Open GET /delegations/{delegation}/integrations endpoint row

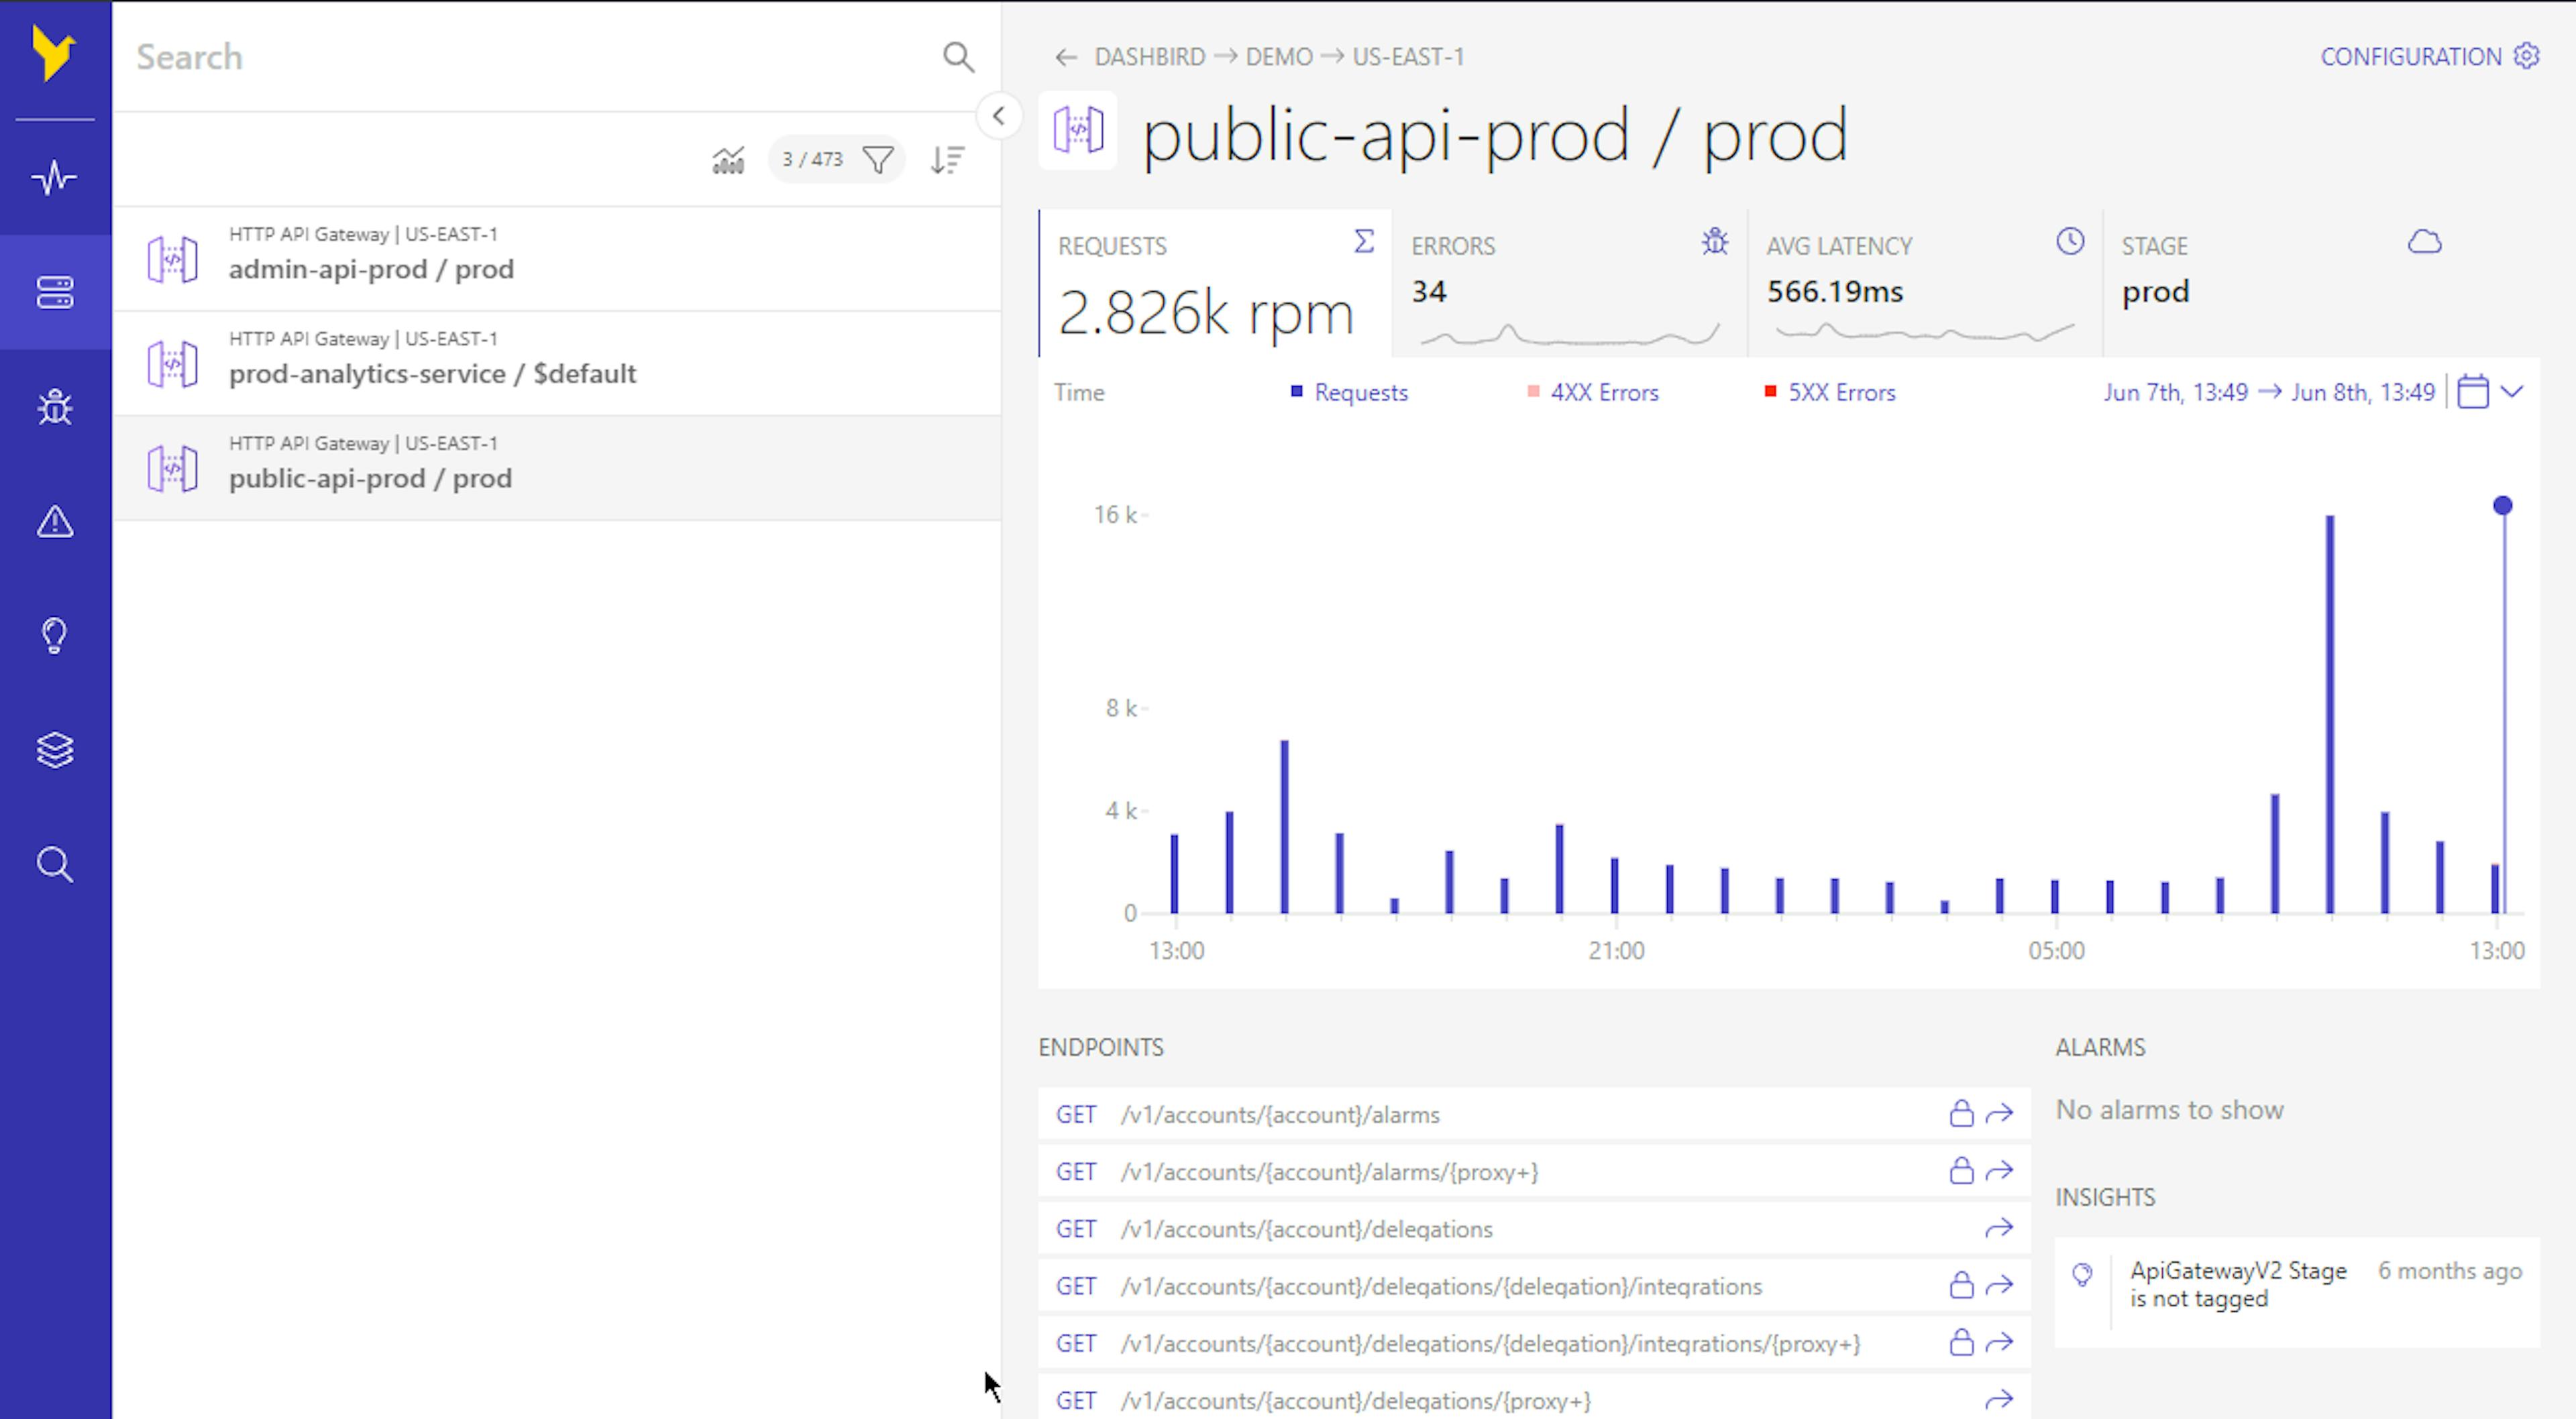[x=1534, y=1286]
